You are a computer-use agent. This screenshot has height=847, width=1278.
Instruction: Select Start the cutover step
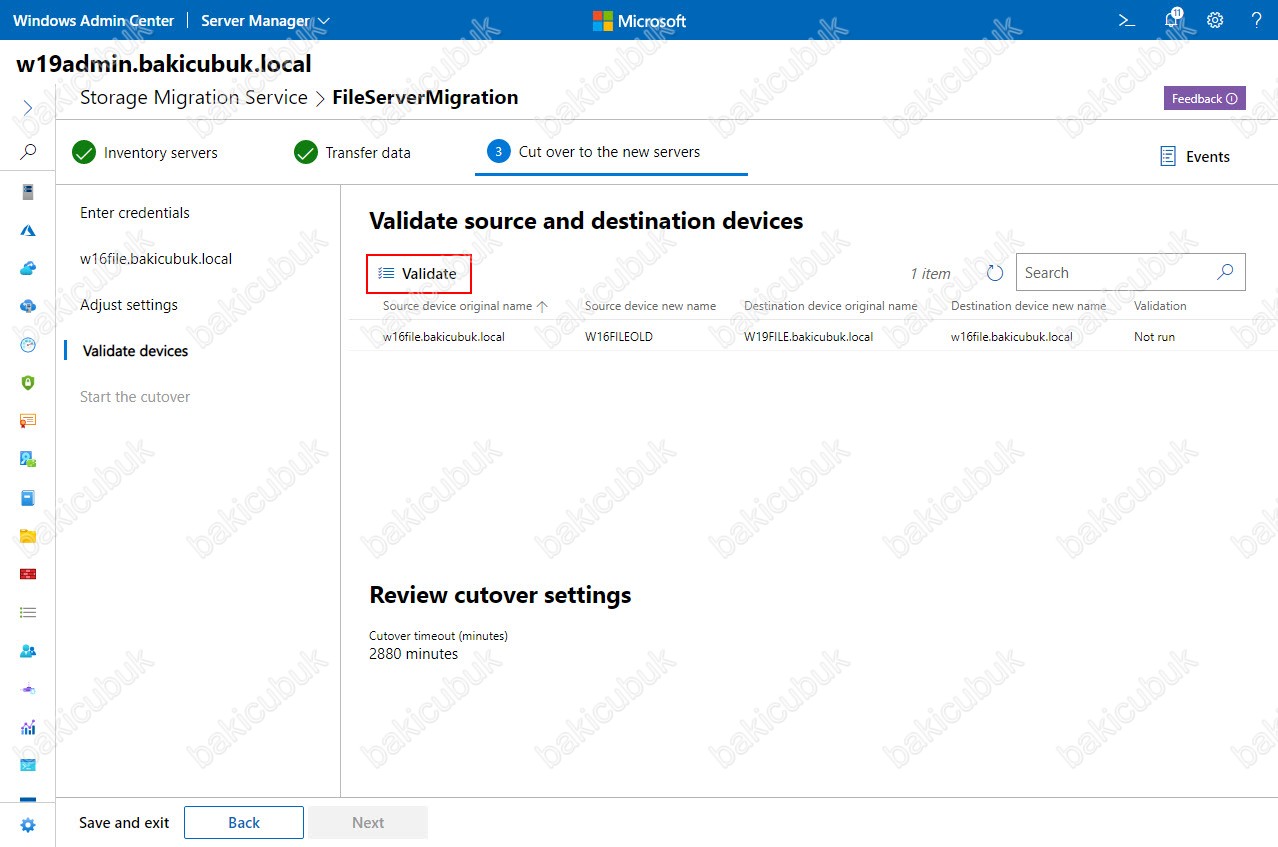pyautogui.click(x=135, y=397)
